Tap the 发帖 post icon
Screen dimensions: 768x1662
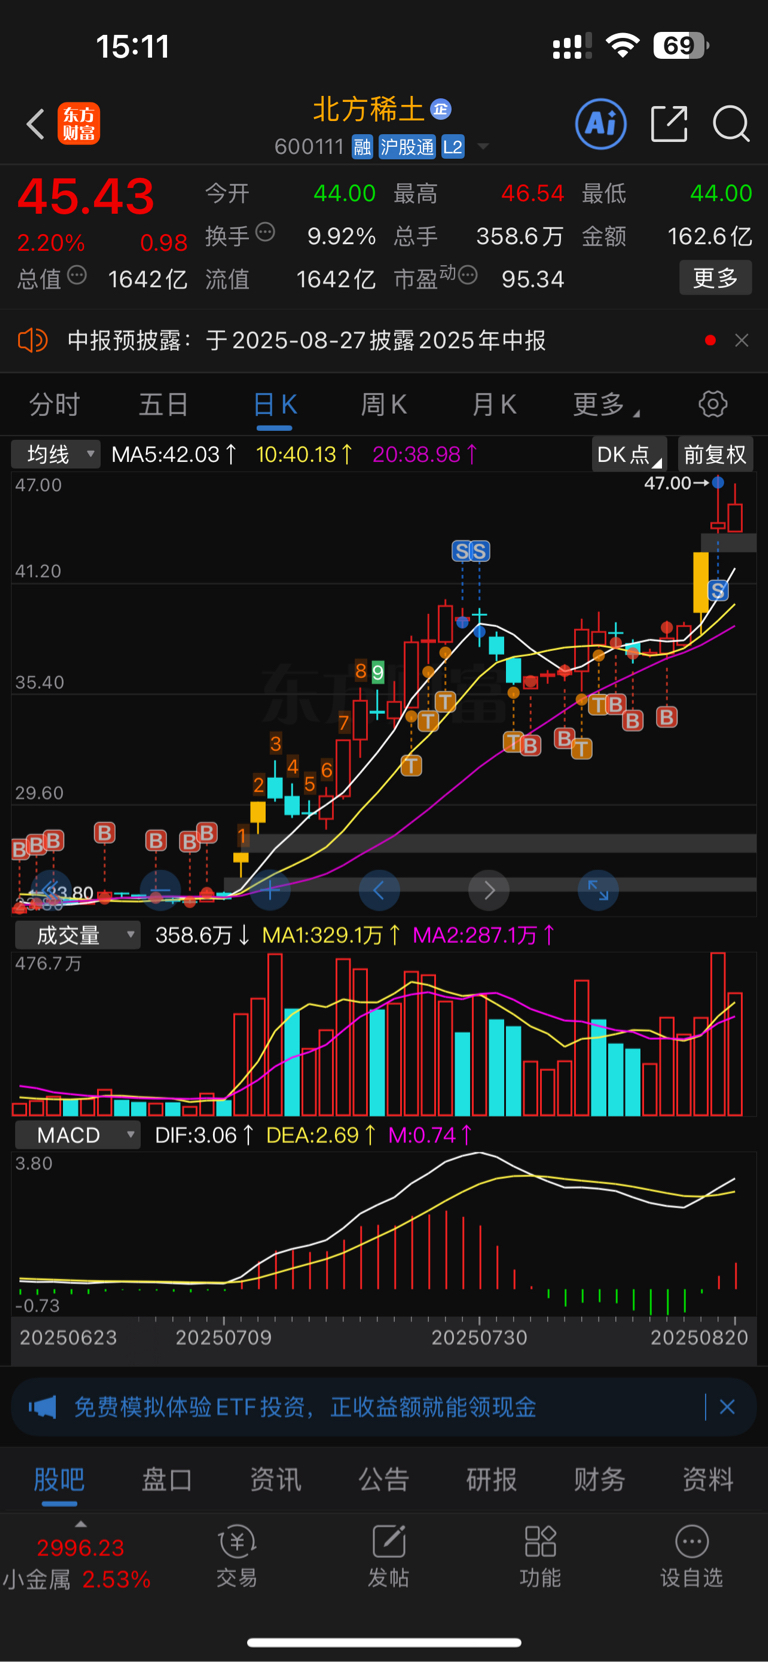388,1557
